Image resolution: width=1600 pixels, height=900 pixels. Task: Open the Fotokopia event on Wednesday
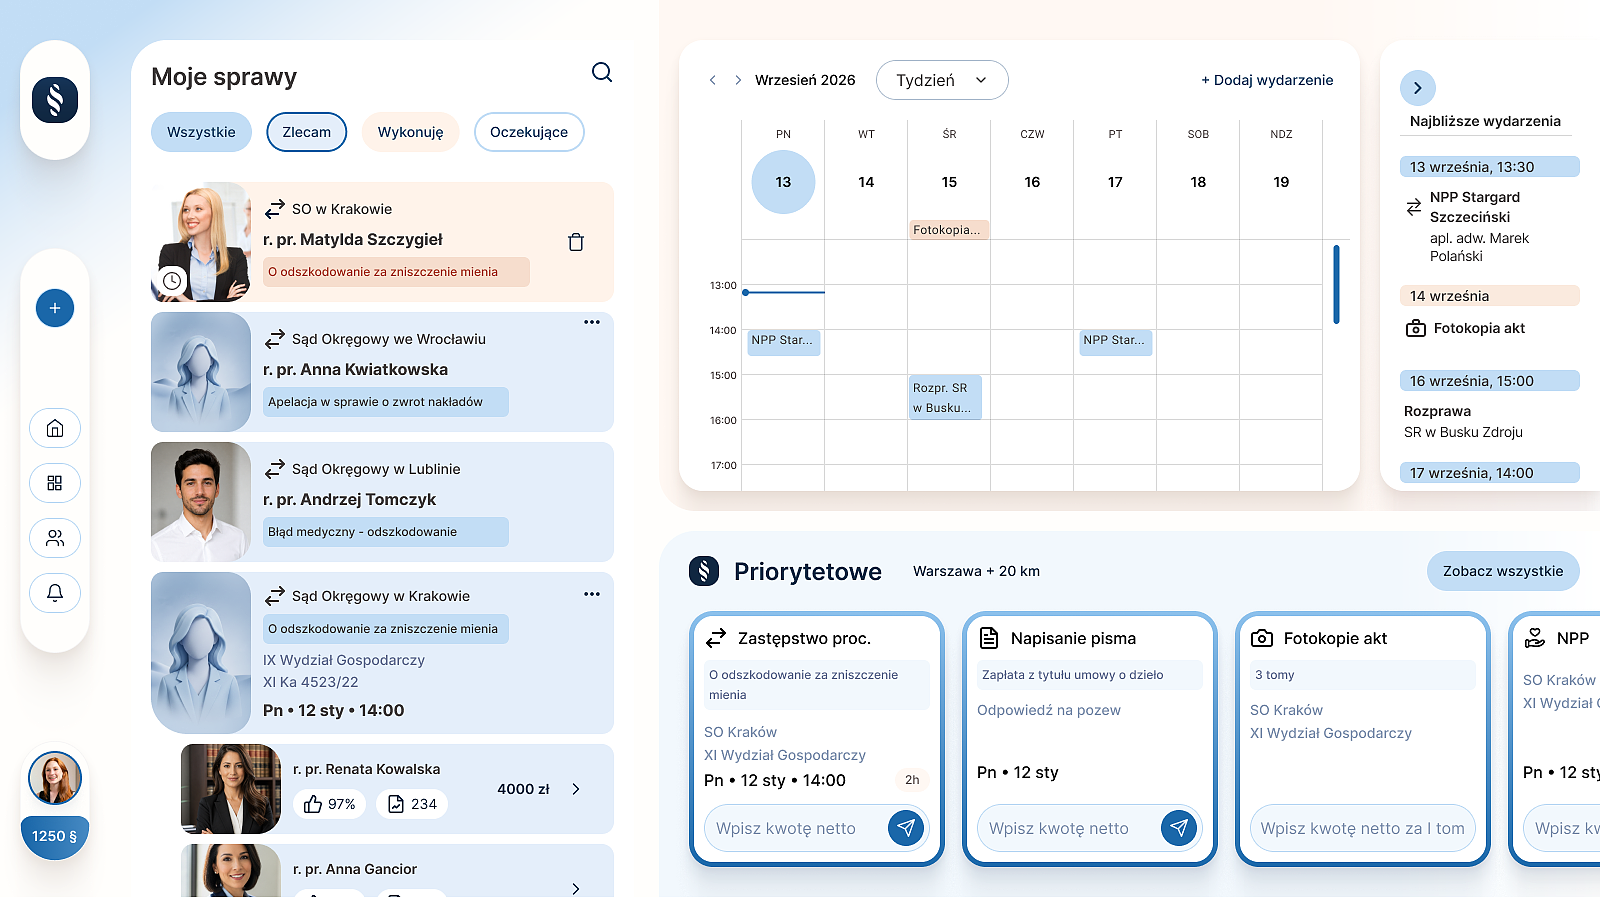[949, 230]
